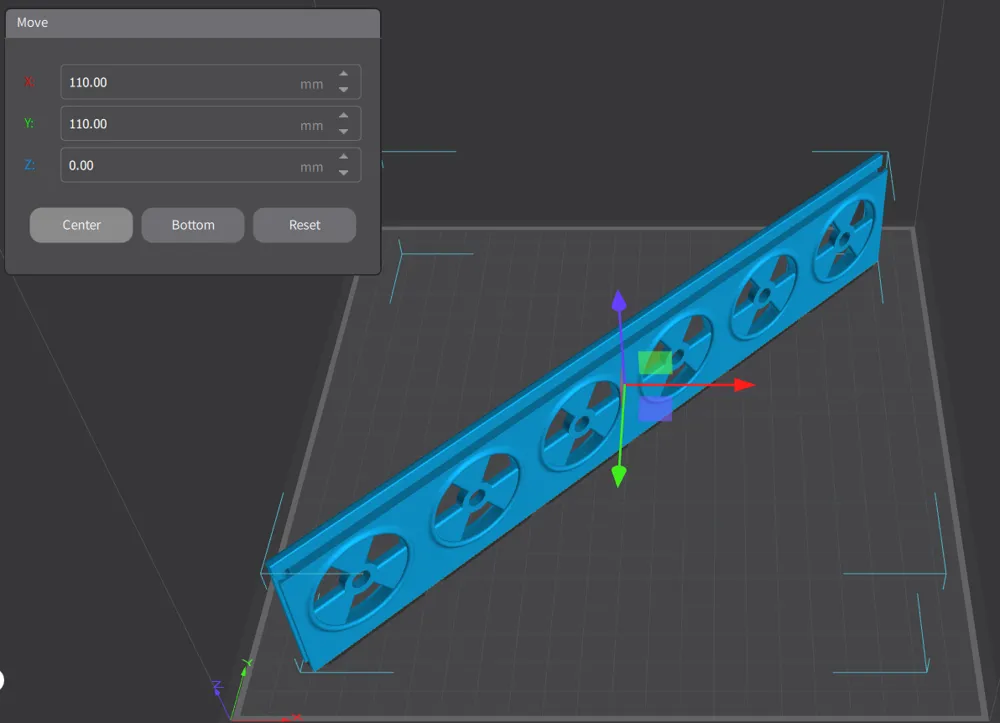Lower the Z value with the down arrow
This screenshot has width=1000, height=723.
point(344,173)
